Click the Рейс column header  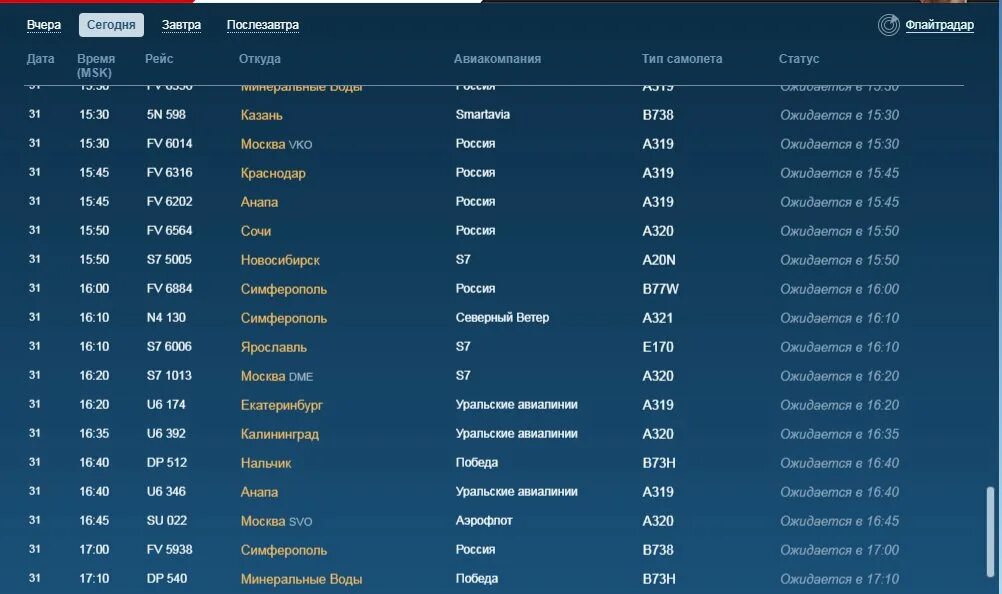click(x=159, y=59)
